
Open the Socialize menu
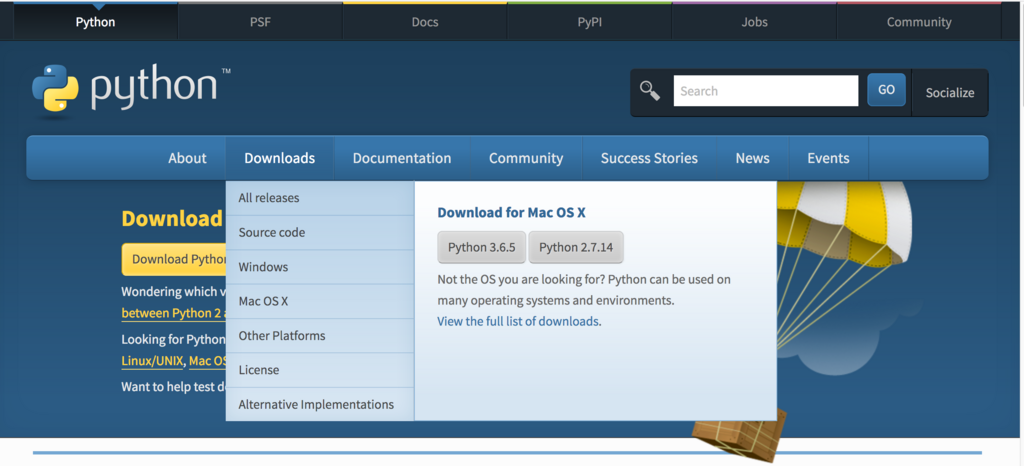click(950, 93)
